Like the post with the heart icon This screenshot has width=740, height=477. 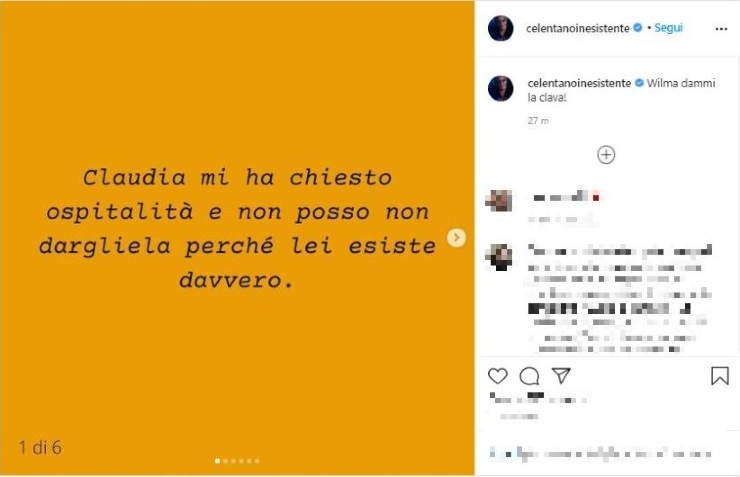point(497,376)
